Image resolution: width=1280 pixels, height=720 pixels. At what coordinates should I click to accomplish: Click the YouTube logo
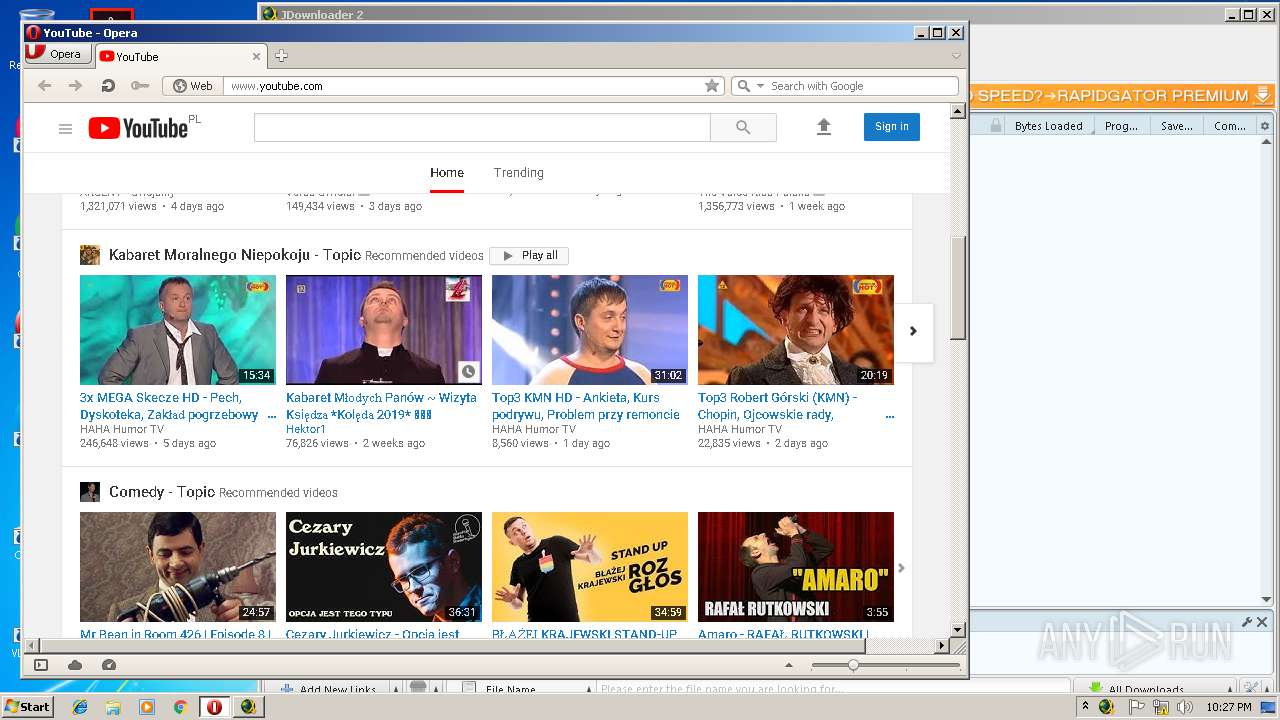[138, 128]
